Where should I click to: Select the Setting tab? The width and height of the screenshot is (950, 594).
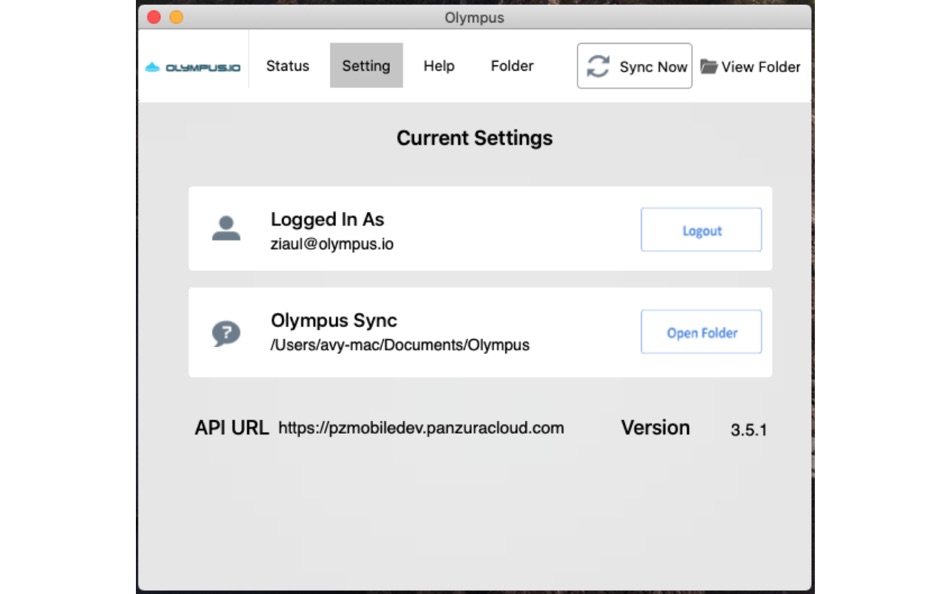366,65
